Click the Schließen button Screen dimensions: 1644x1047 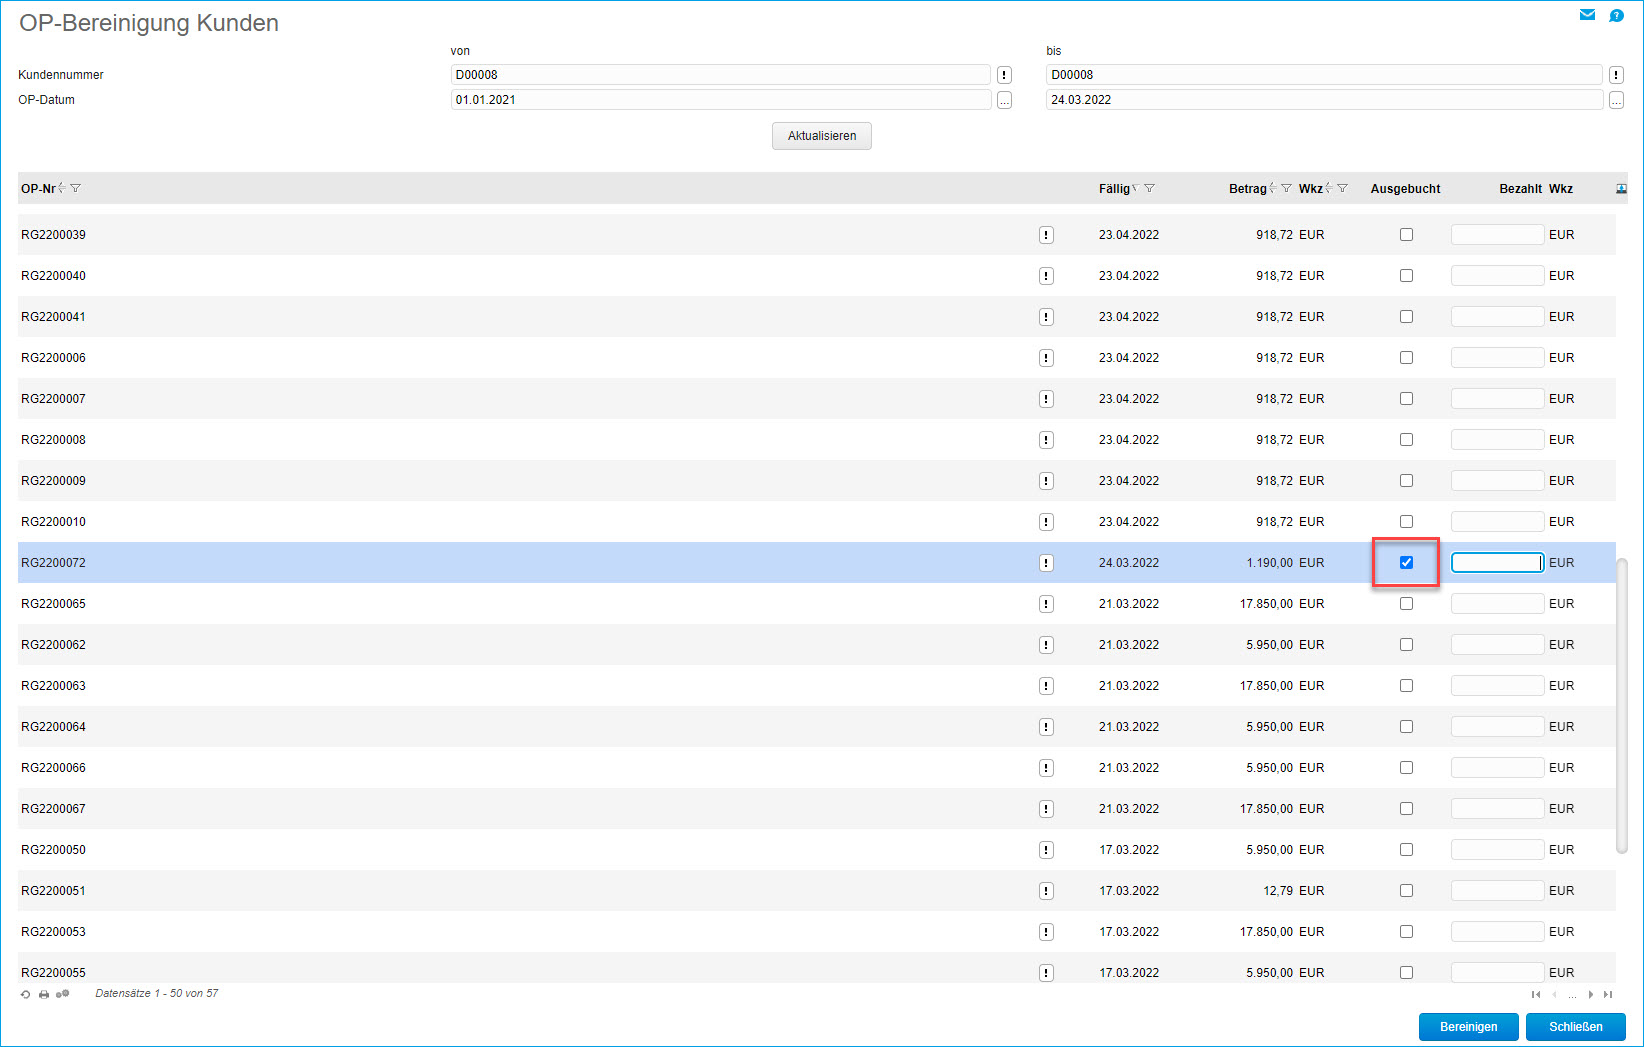[x=1575, y=1027]
